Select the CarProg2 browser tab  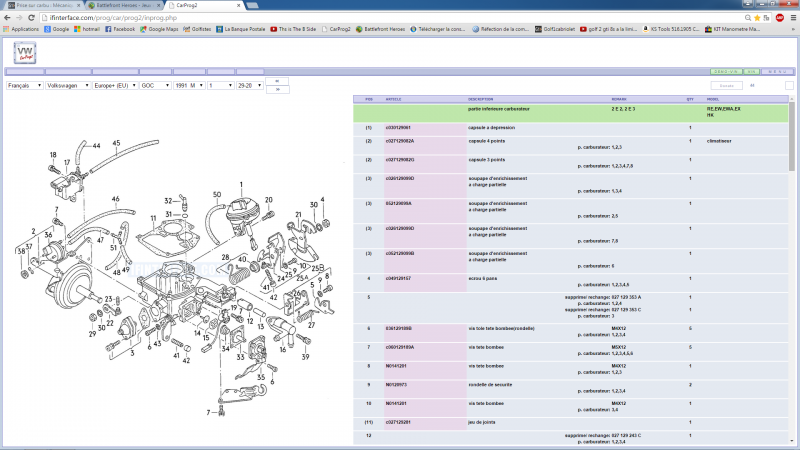[204, 6]
